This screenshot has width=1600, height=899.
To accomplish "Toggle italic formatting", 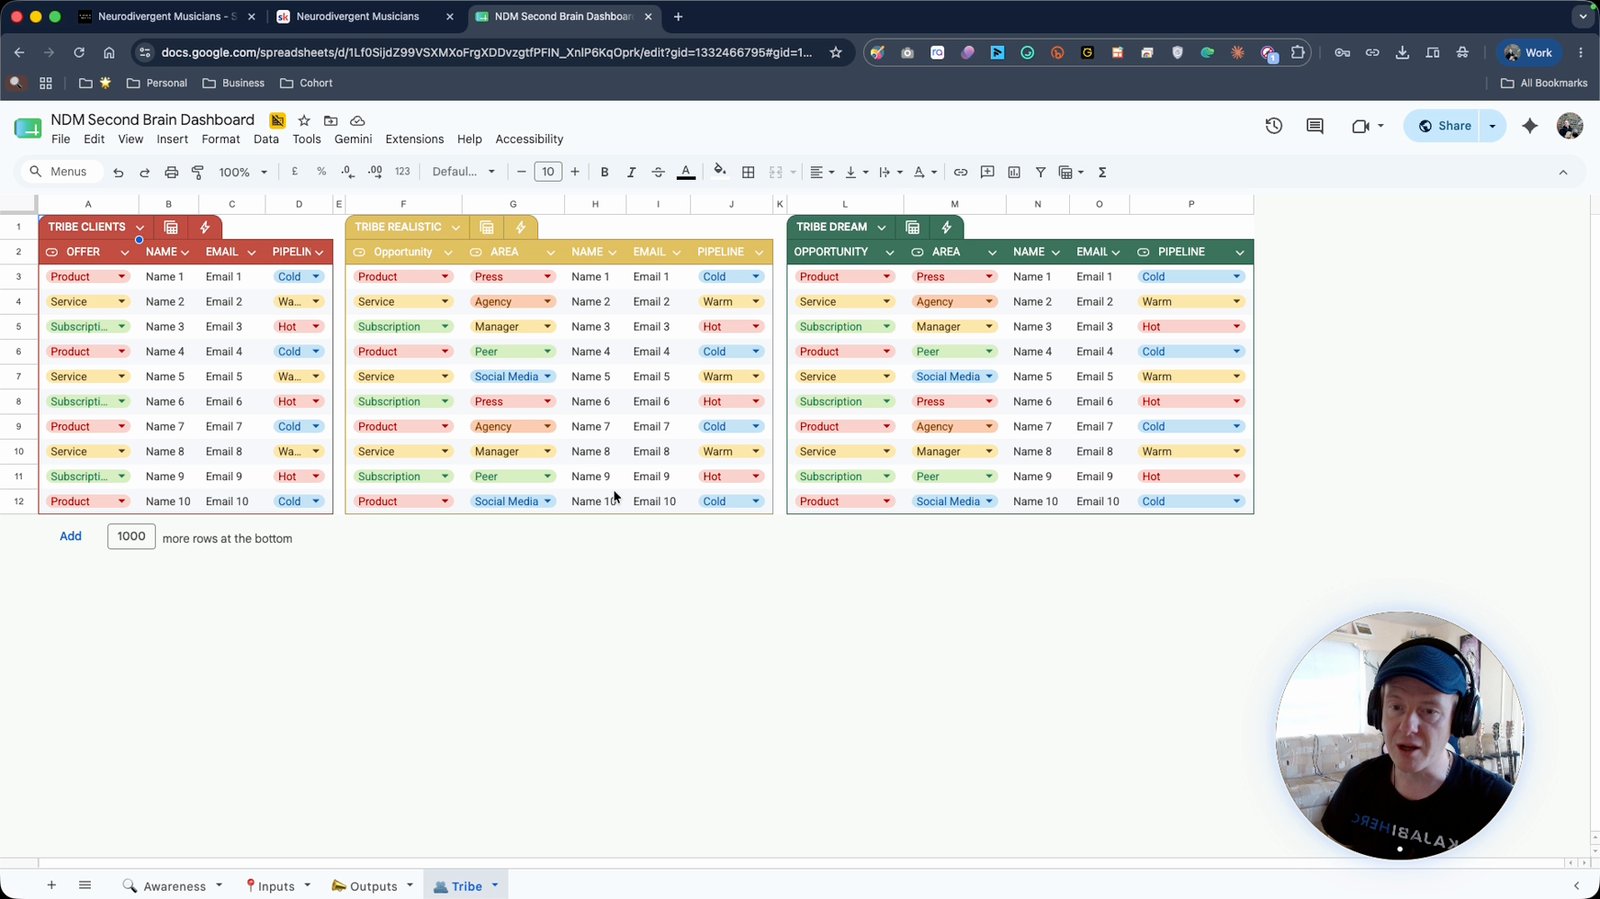I will 631,172.
